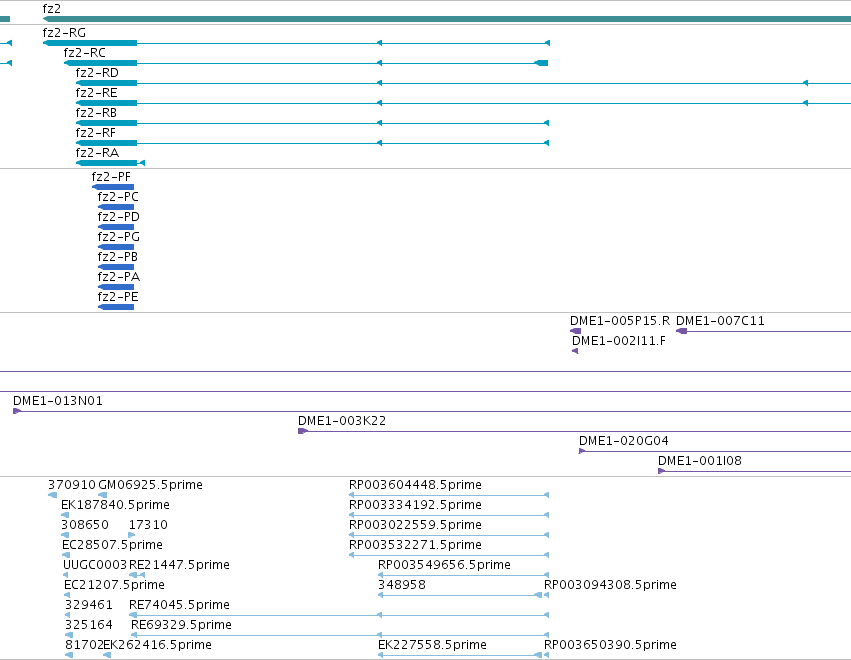Select the fz2-RA transcript exon bar

click(x=106, y=163)
